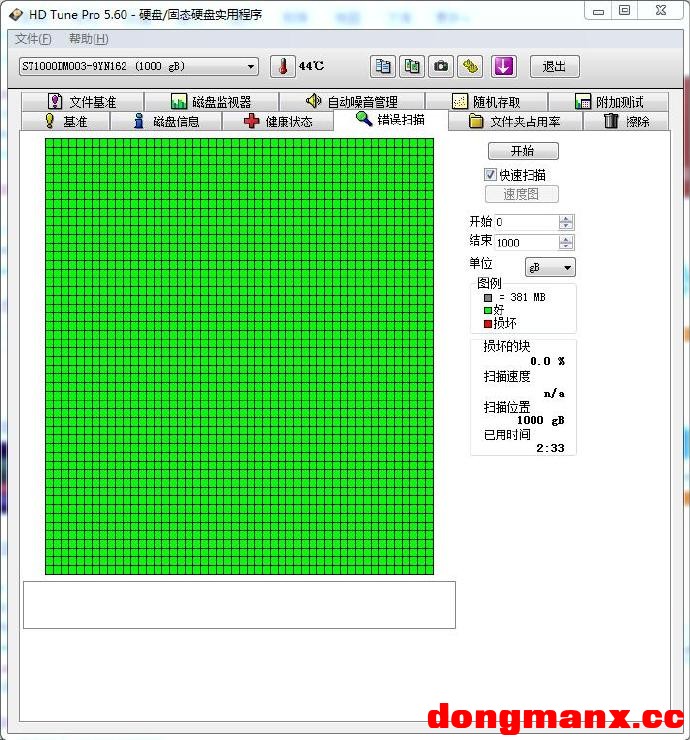Click the thermometer temperature icon
This screenshot has height=740, width=690.
tap(283, 67)
